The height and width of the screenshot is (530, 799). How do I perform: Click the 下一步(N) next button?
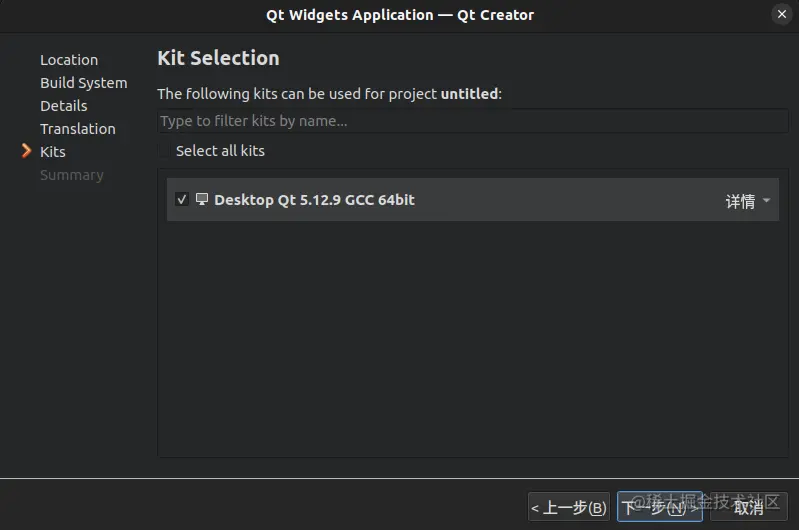coord(660,507)
